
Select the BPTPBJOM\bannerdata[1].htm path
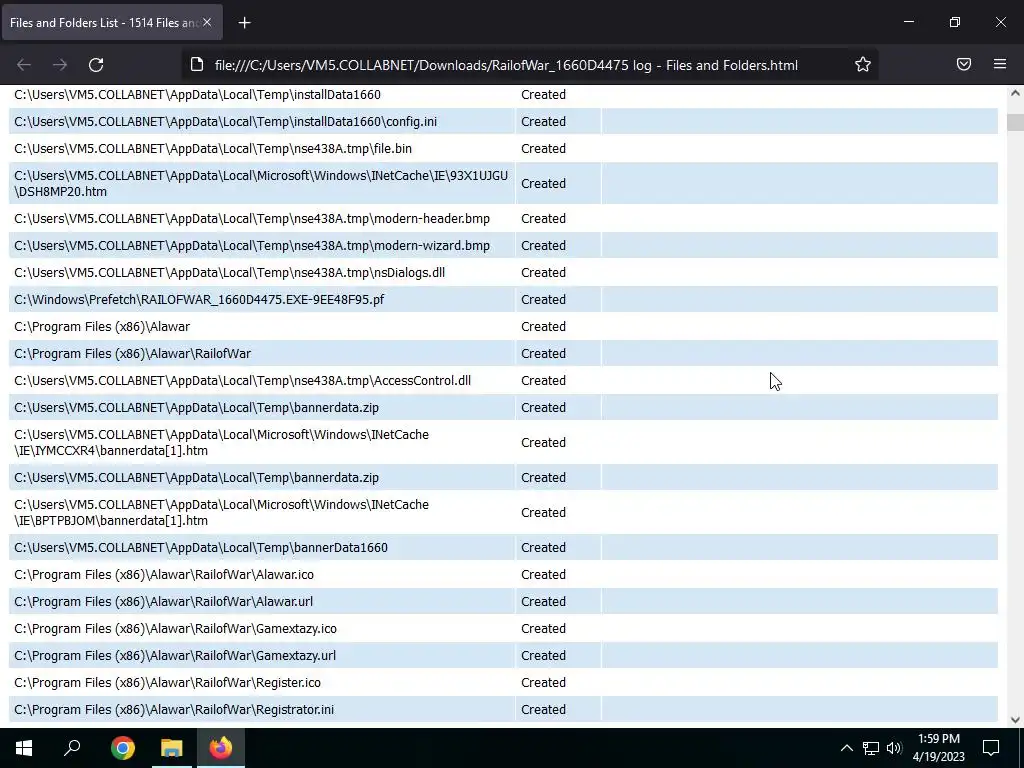(x=221, y=513)
